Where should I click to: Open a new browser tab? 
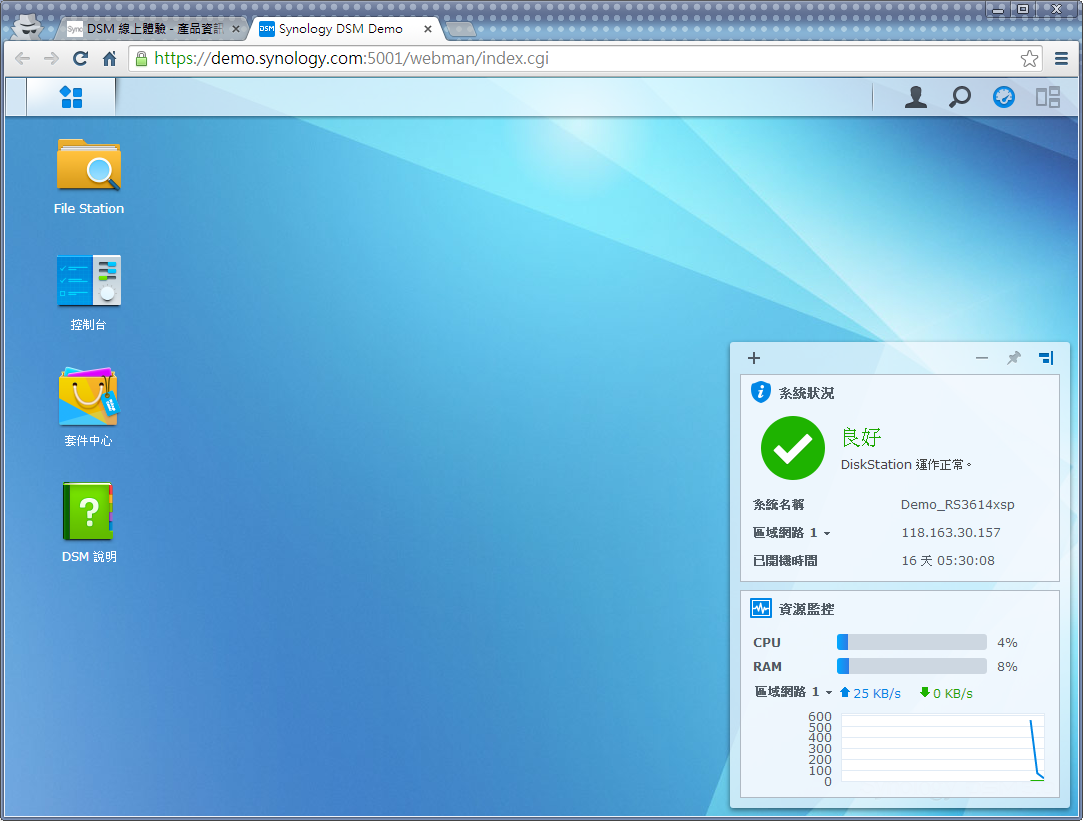(x=460, y=29)
